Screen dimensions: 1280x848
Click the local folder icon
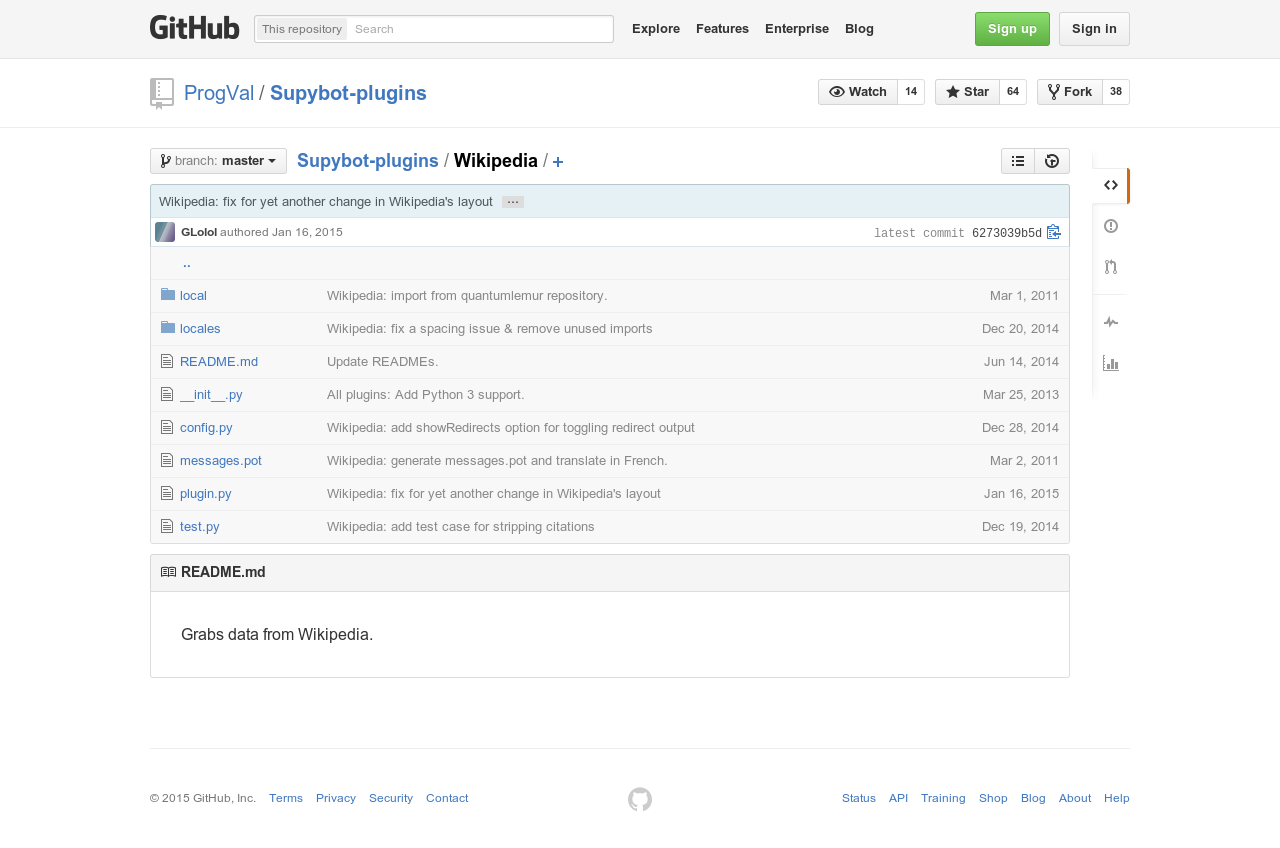point(168,295)
